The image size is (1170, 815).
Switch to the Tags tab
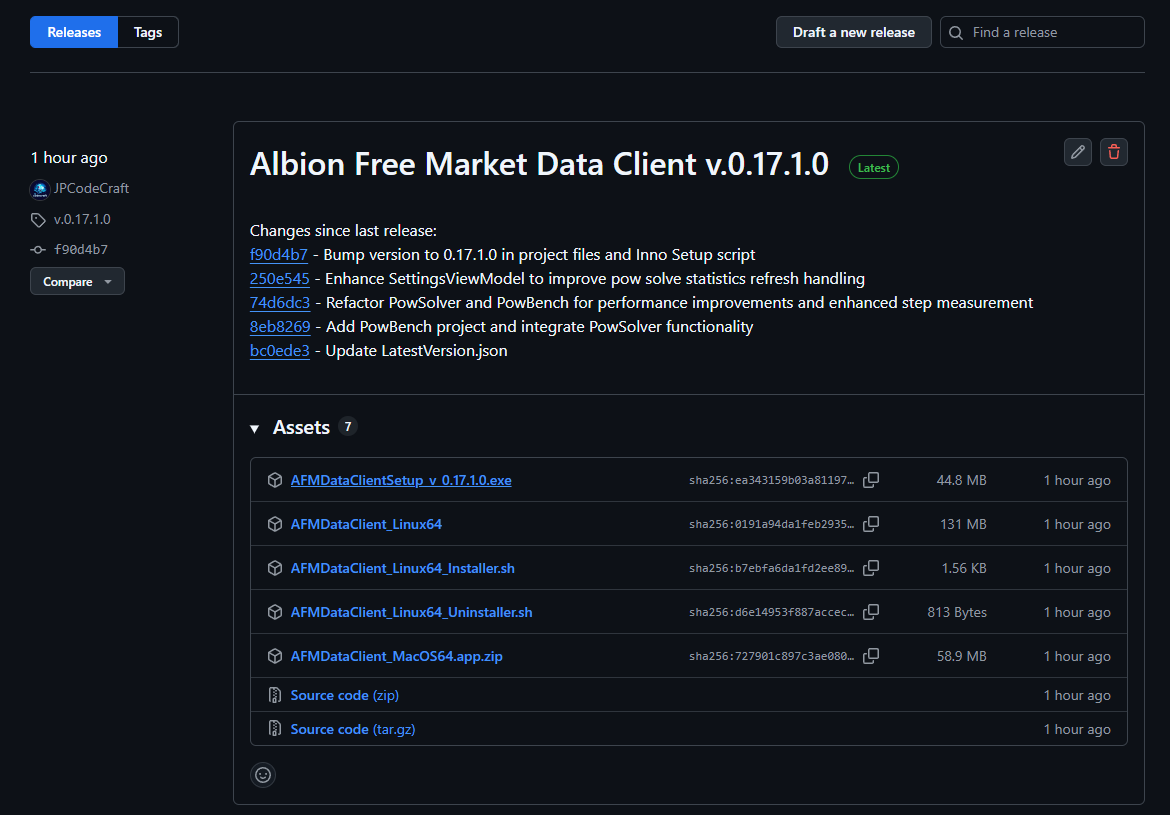[148, 32]
